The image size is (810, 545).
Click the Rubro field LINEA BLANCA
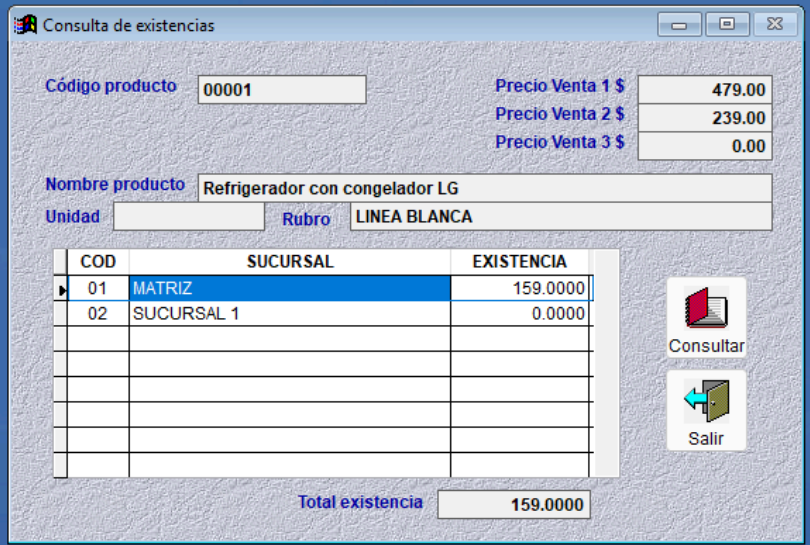click(562, 216)
